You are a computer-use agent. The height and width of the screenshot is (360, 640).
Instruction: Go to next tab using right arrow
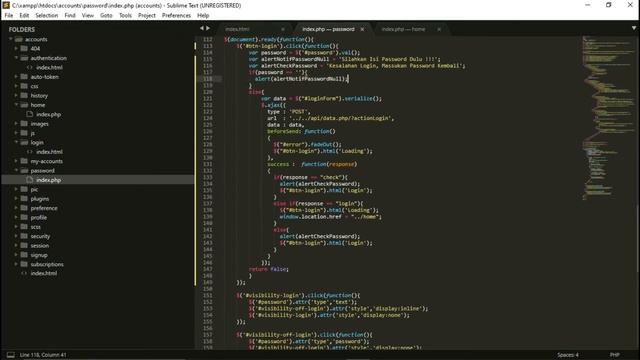tap(208, 28)
